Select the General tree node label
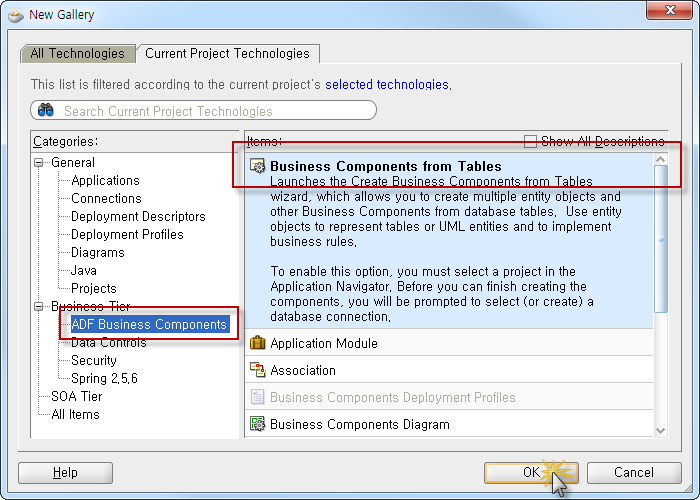 (73, 162)
